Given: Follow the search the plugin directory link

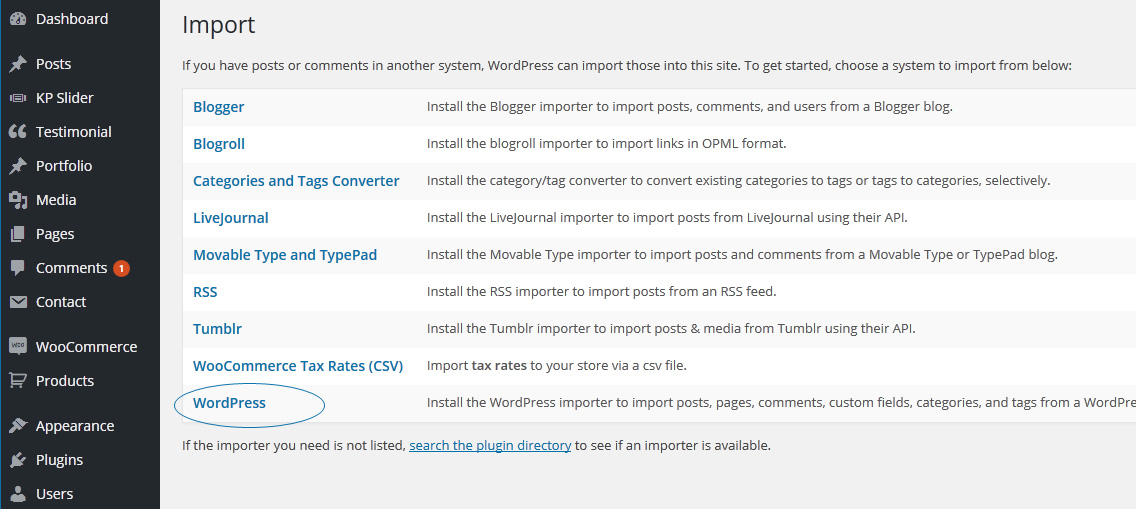Looking at the screenshot, I should coord(490,445).
